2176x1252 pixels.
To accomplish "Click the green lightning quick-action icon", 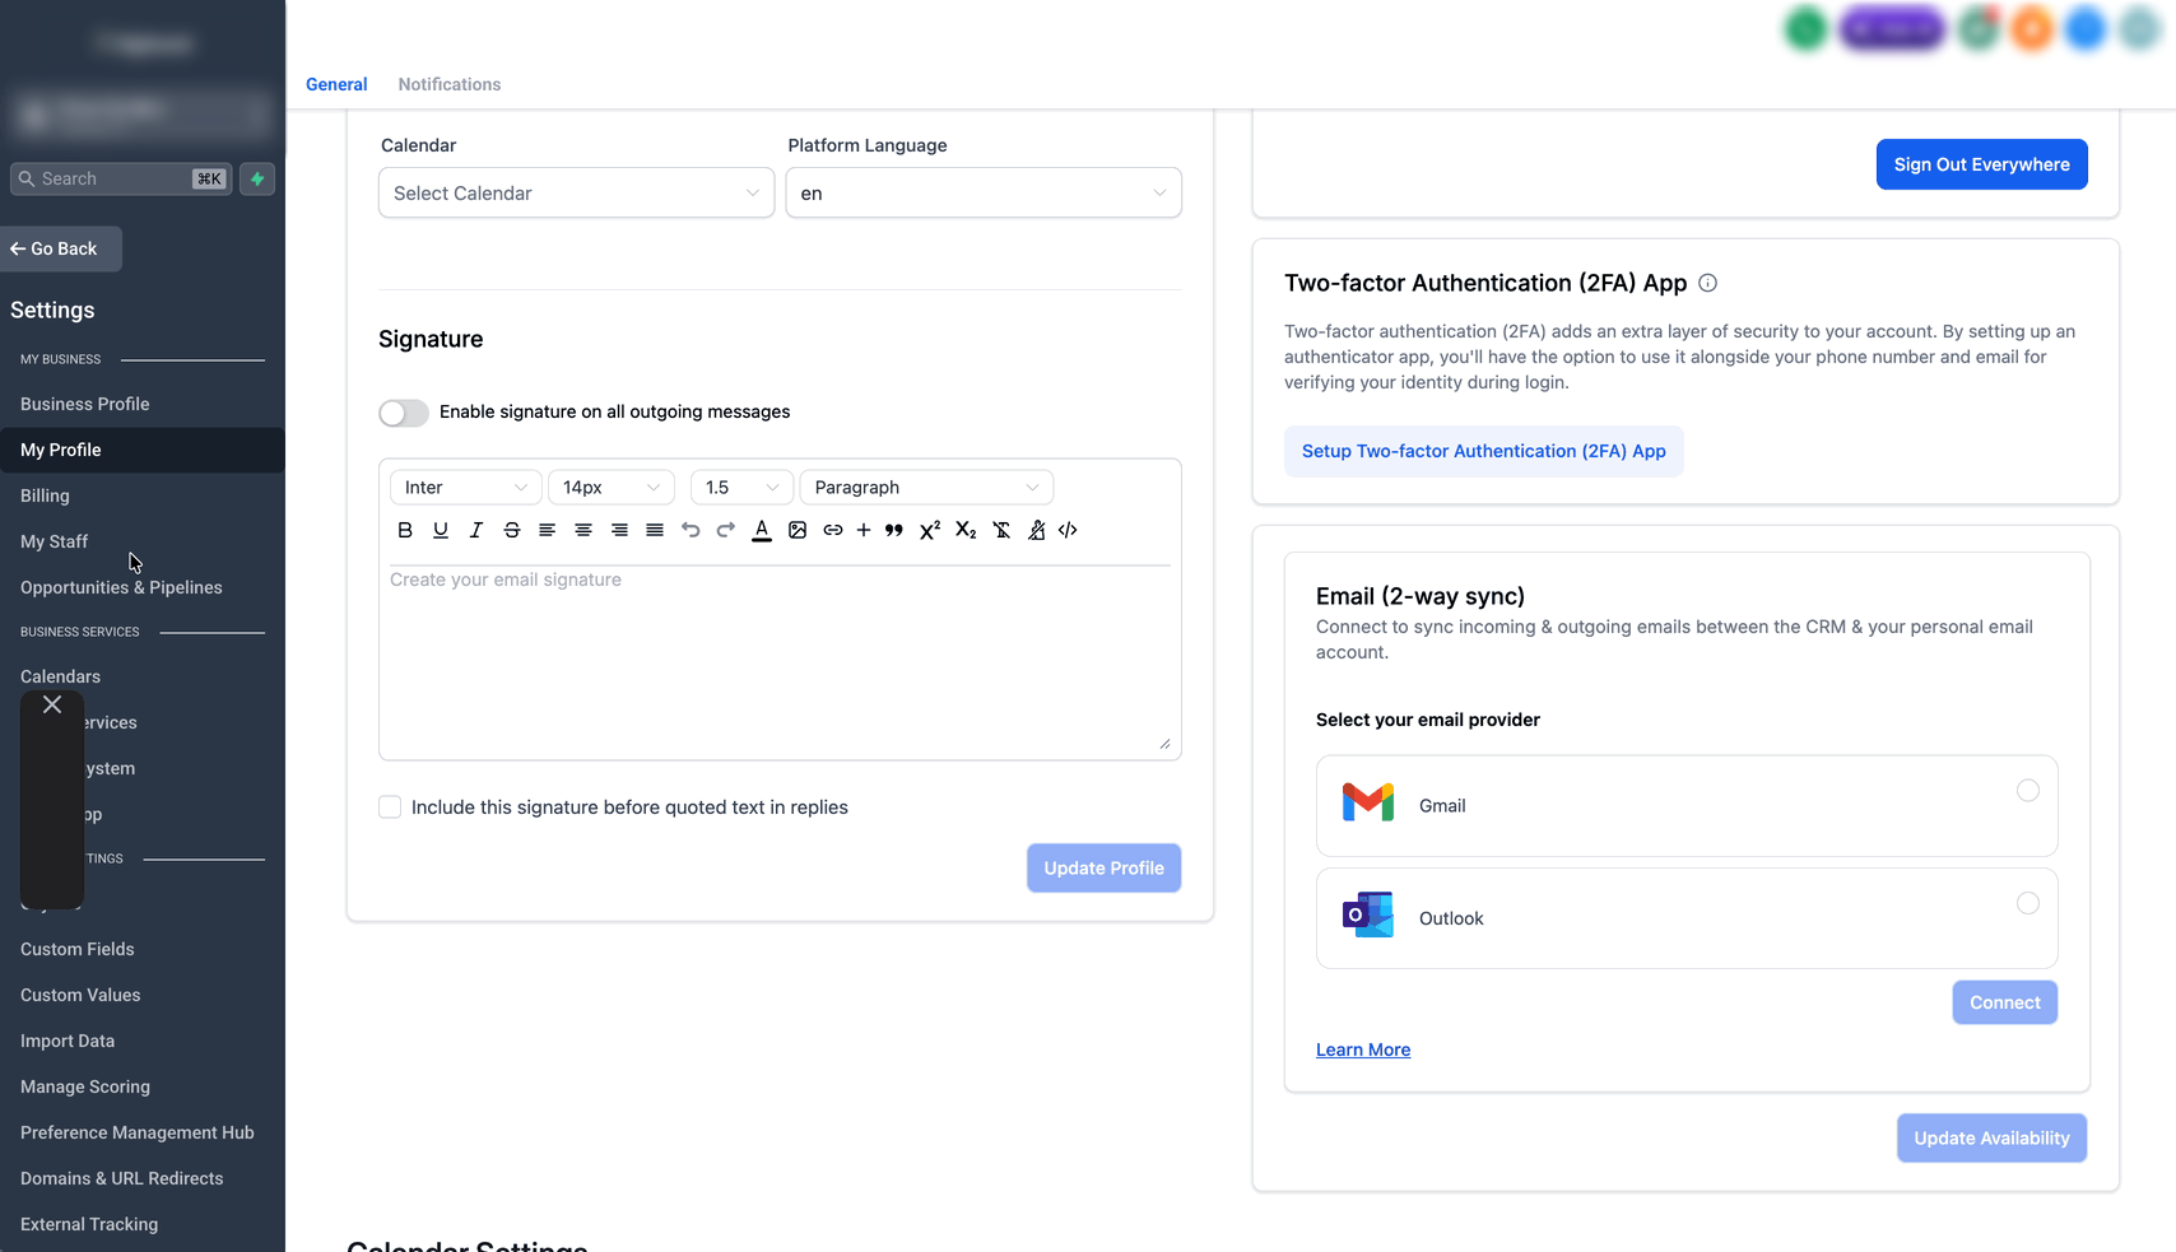I will (x=257, y=179).
